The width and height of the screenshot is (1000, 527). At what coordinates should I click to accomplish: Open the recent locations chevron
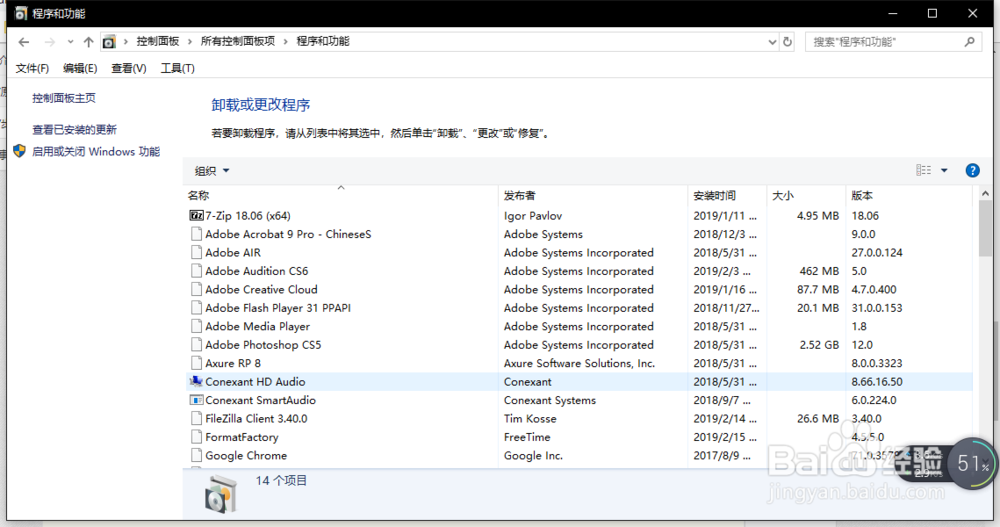70,42
